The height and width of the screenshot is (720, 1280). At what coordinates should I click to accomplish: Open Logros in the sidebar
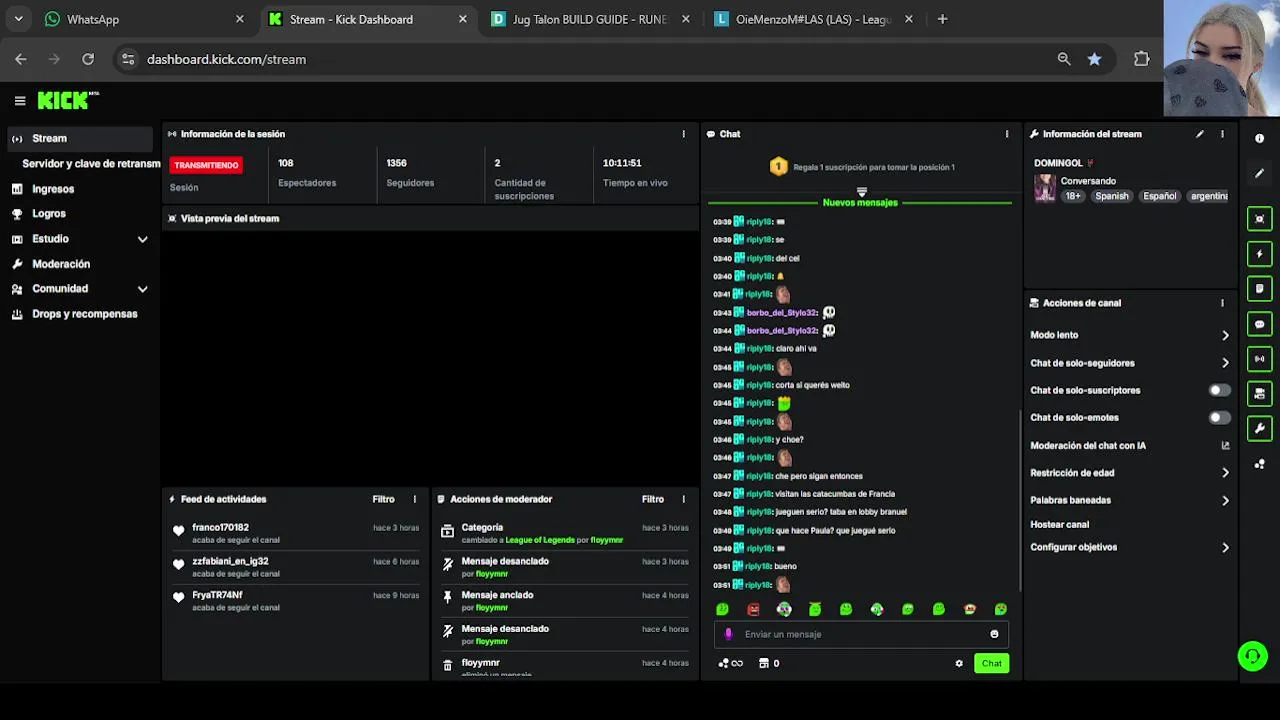click(49, 214)
